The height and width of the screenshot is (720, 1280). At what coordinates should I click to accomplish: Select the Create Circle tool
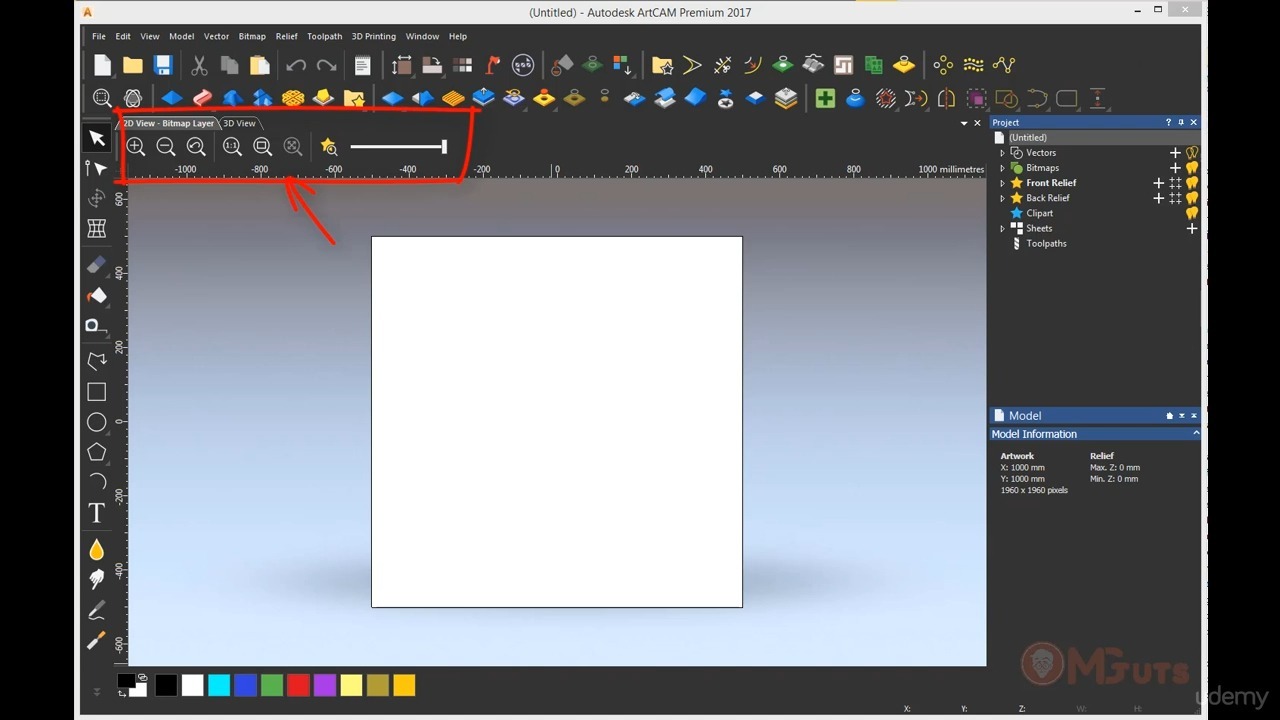(x=96, y=422)
